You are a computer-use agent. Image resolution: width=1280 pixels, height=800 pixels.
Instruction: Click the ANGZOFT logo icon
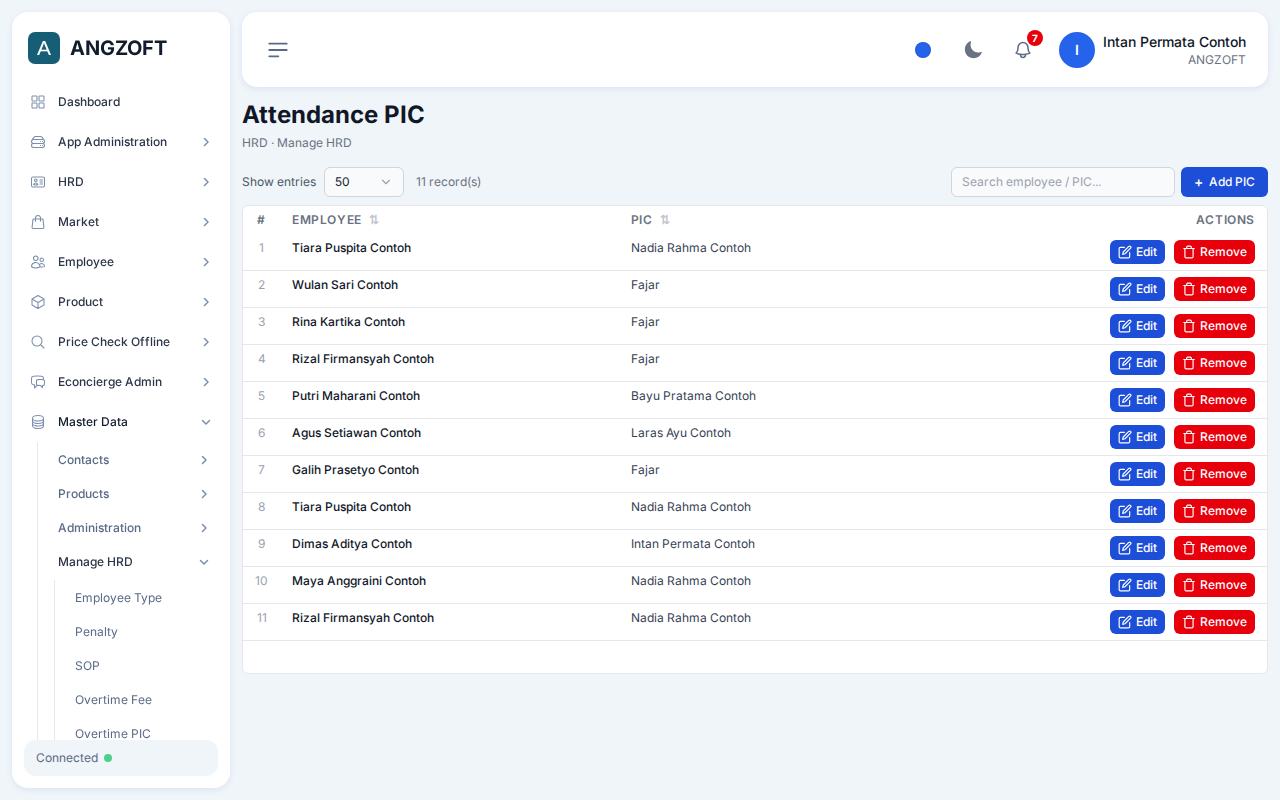click(44, 48)
